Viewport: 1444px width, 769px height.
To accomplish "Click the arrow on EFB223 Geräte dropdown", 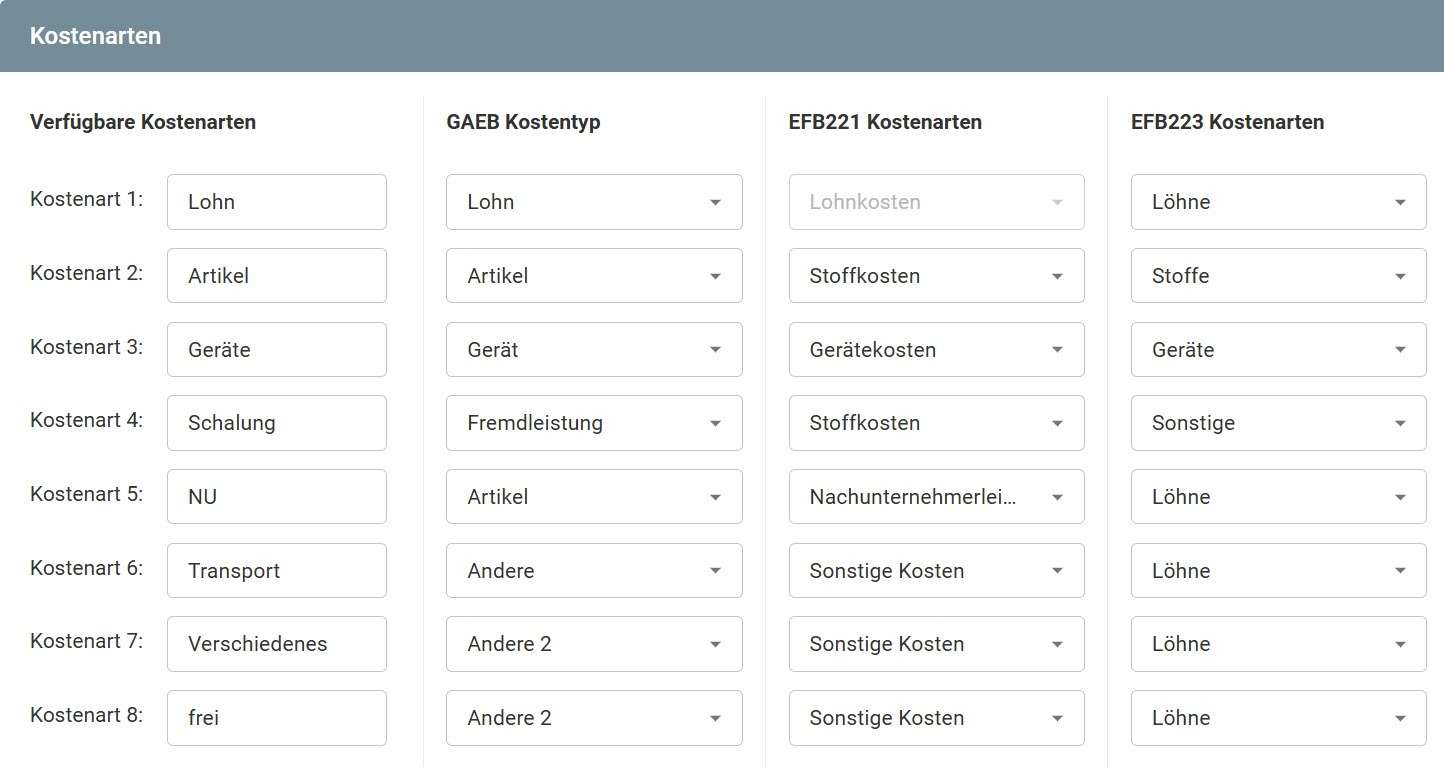I will (1400, 350).
